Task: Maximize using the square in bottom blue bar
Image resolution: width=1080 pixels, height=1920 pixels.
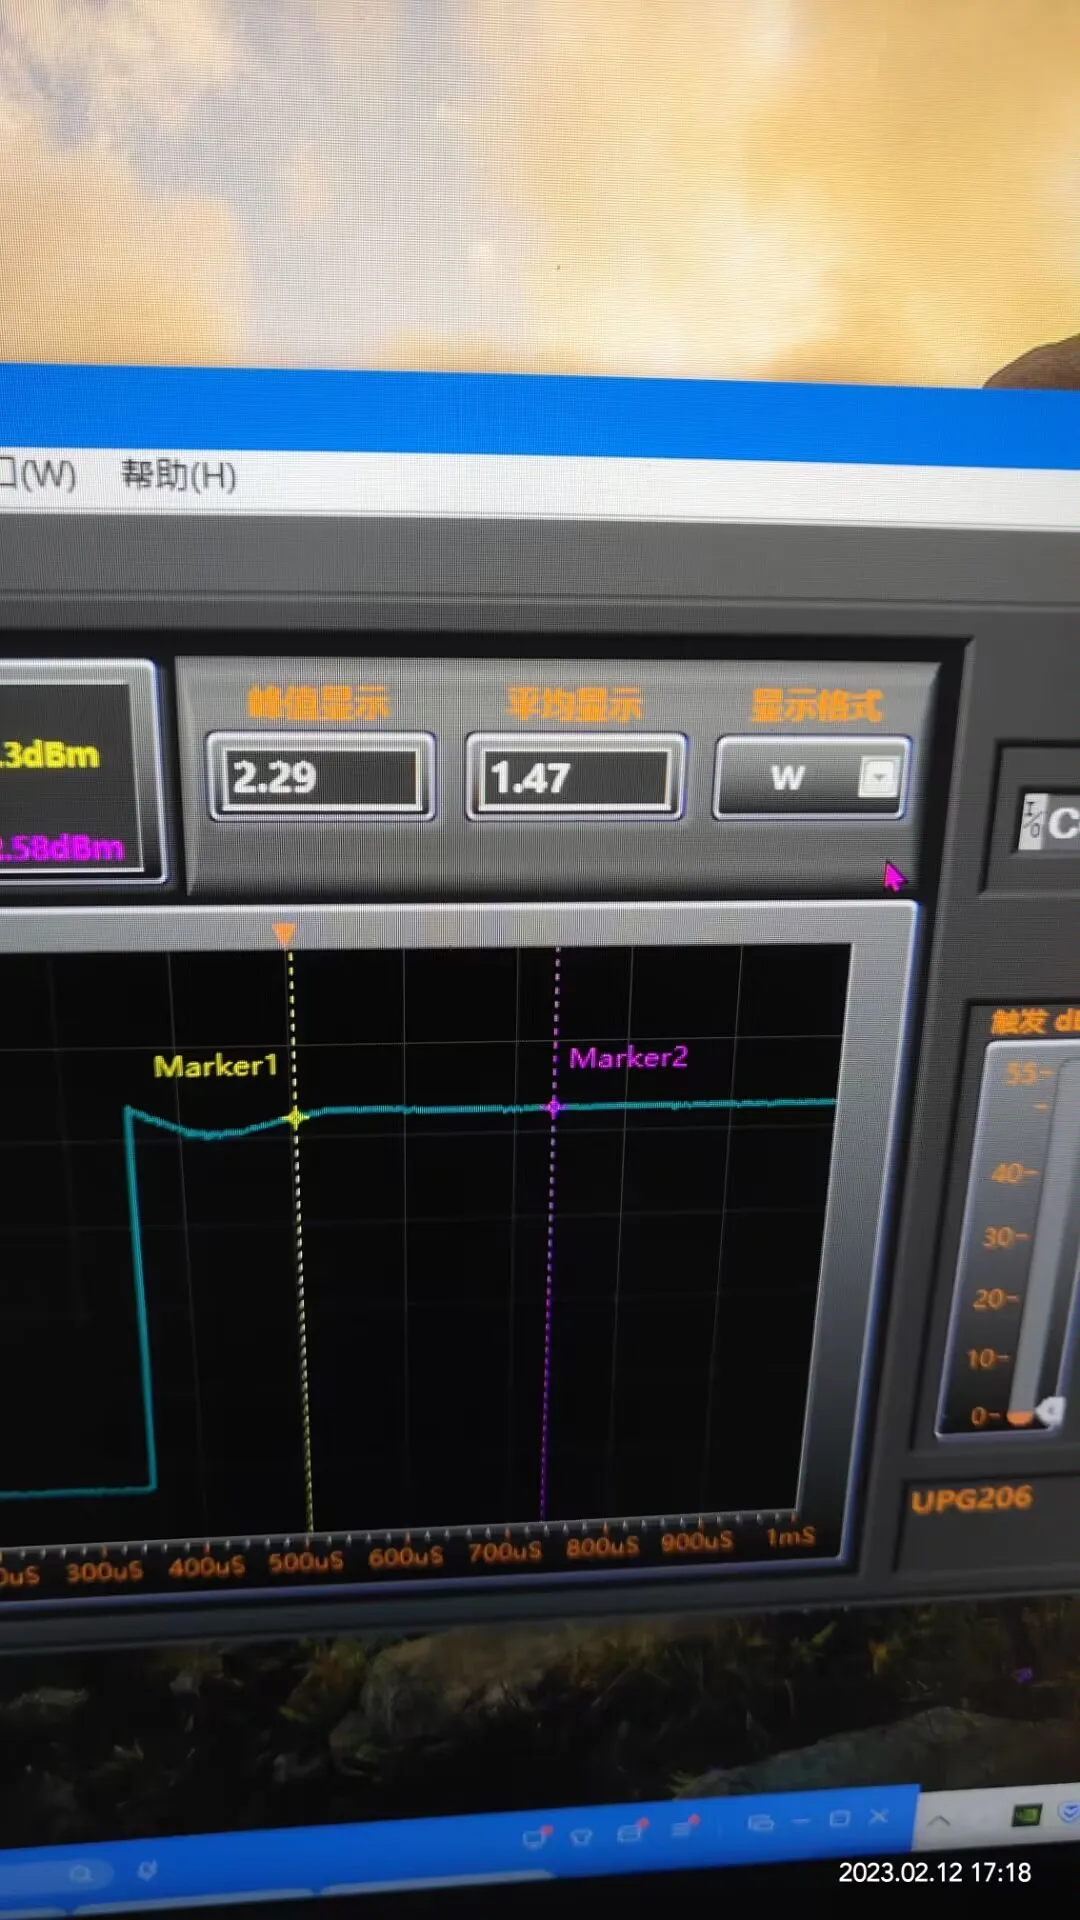Action: [840, 1819]
